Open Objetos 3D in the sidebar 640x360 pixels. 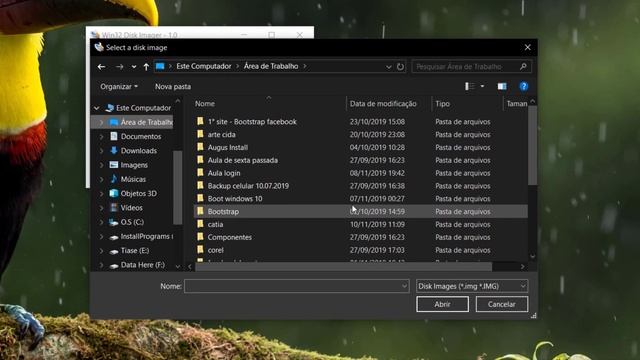pyautogui.click(x=138, y=193)
